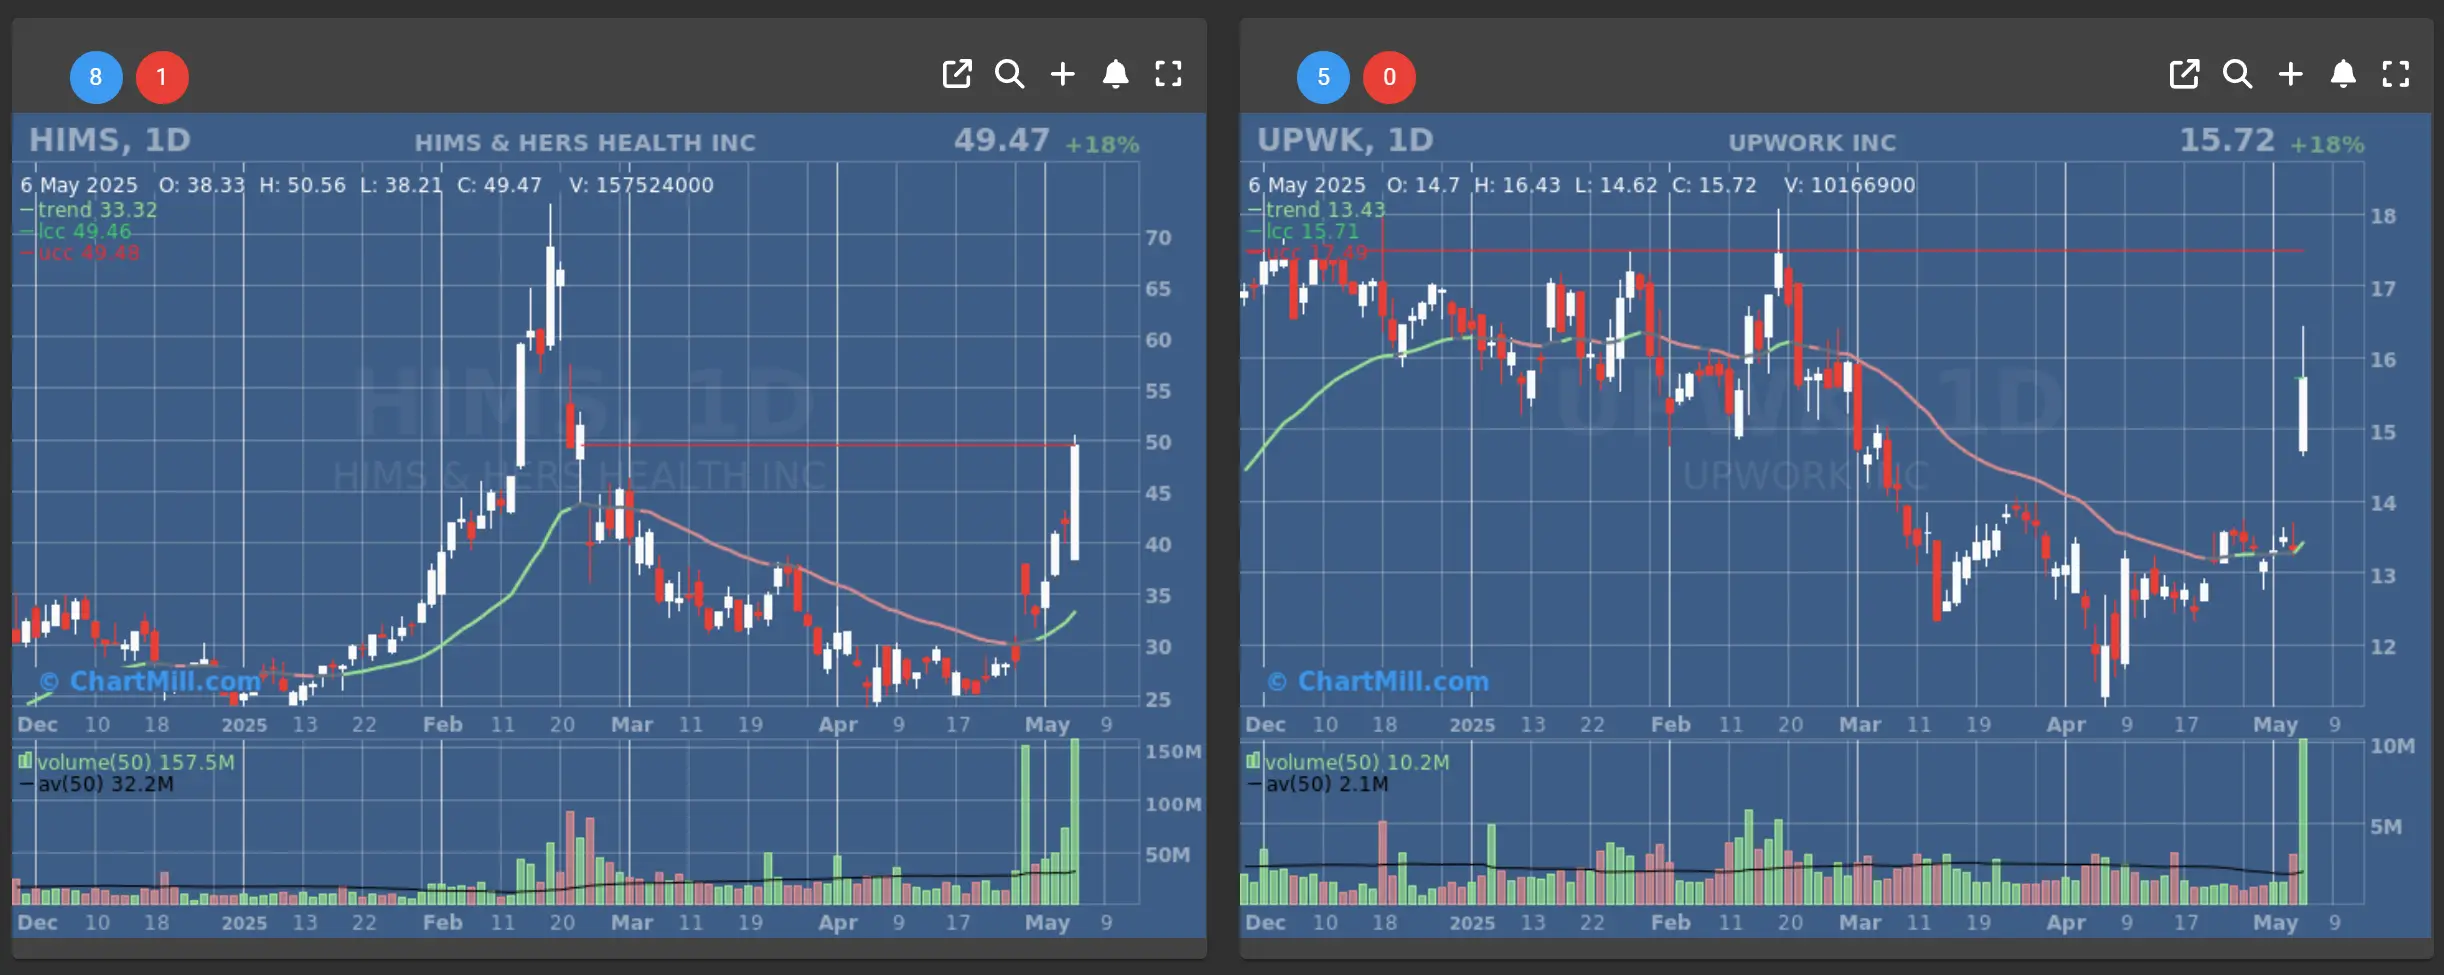Click volume(50) 157.5M label on HIMS
Viewport: 2444px width, 975px height.
pos(127,762)
